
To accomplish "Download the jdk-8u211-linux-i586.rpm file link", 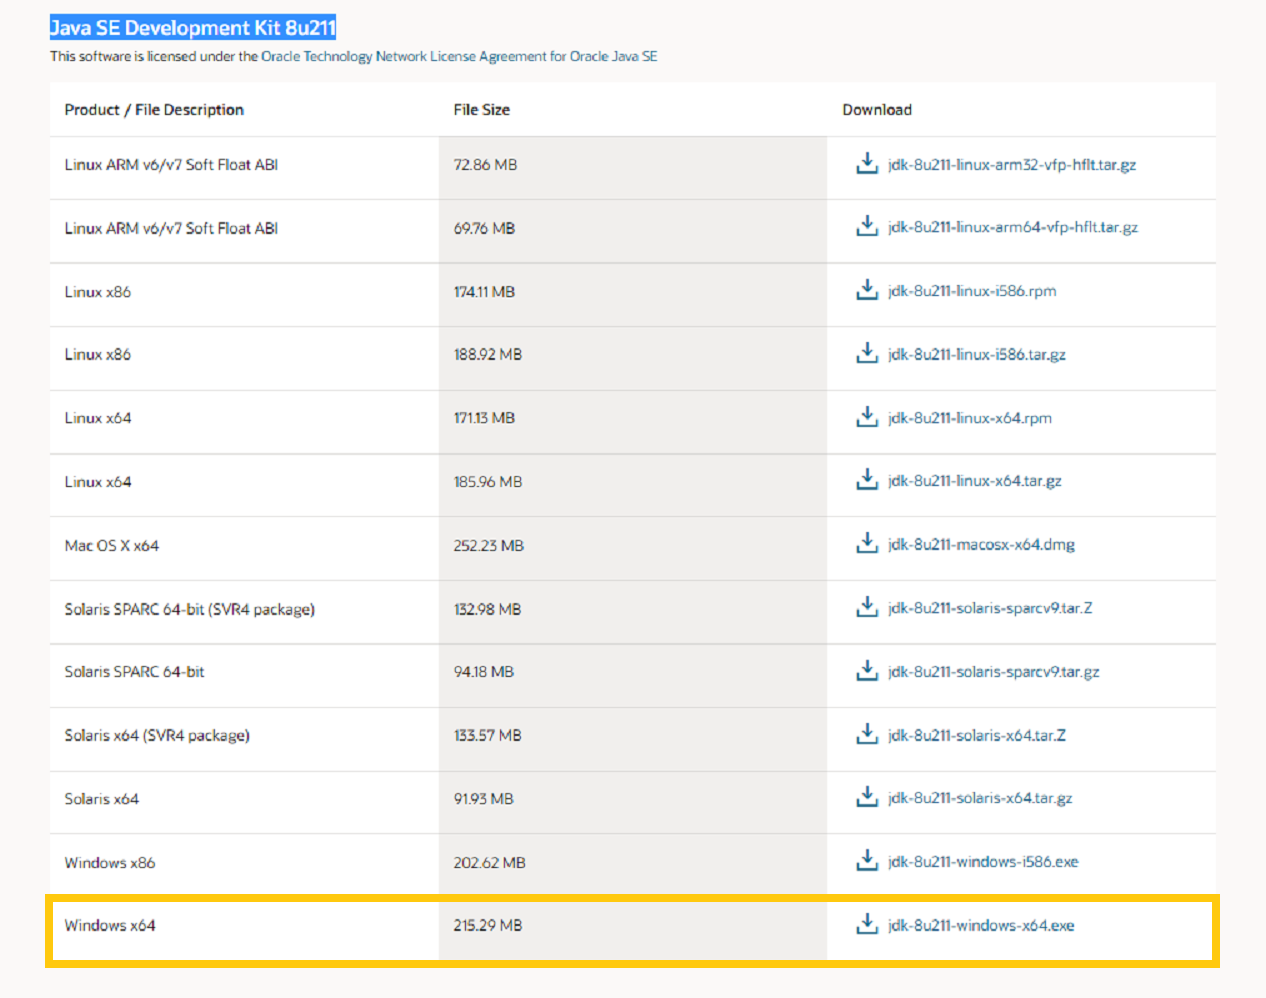I will pos(972,291).
